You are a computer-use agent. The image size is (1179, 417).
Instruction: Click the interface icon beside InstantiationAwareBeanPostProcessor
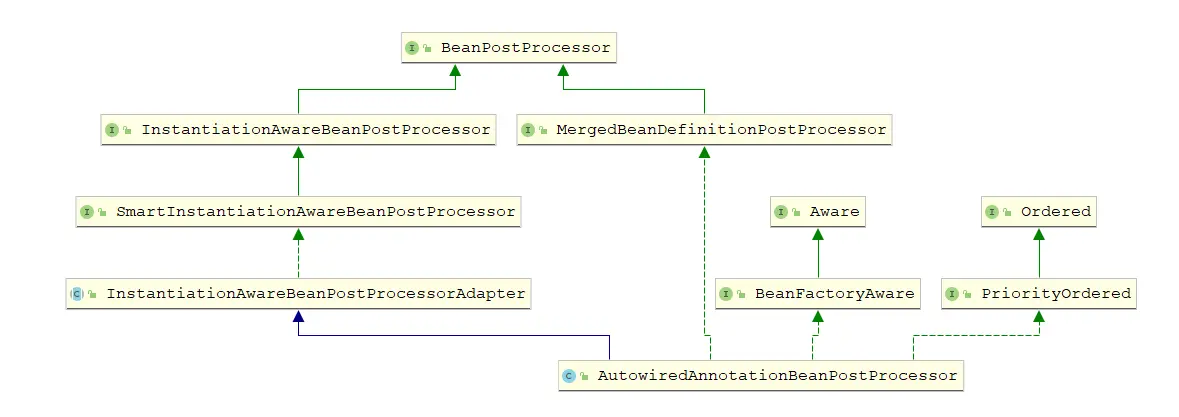pyautogui.click(x=112, y=131)
